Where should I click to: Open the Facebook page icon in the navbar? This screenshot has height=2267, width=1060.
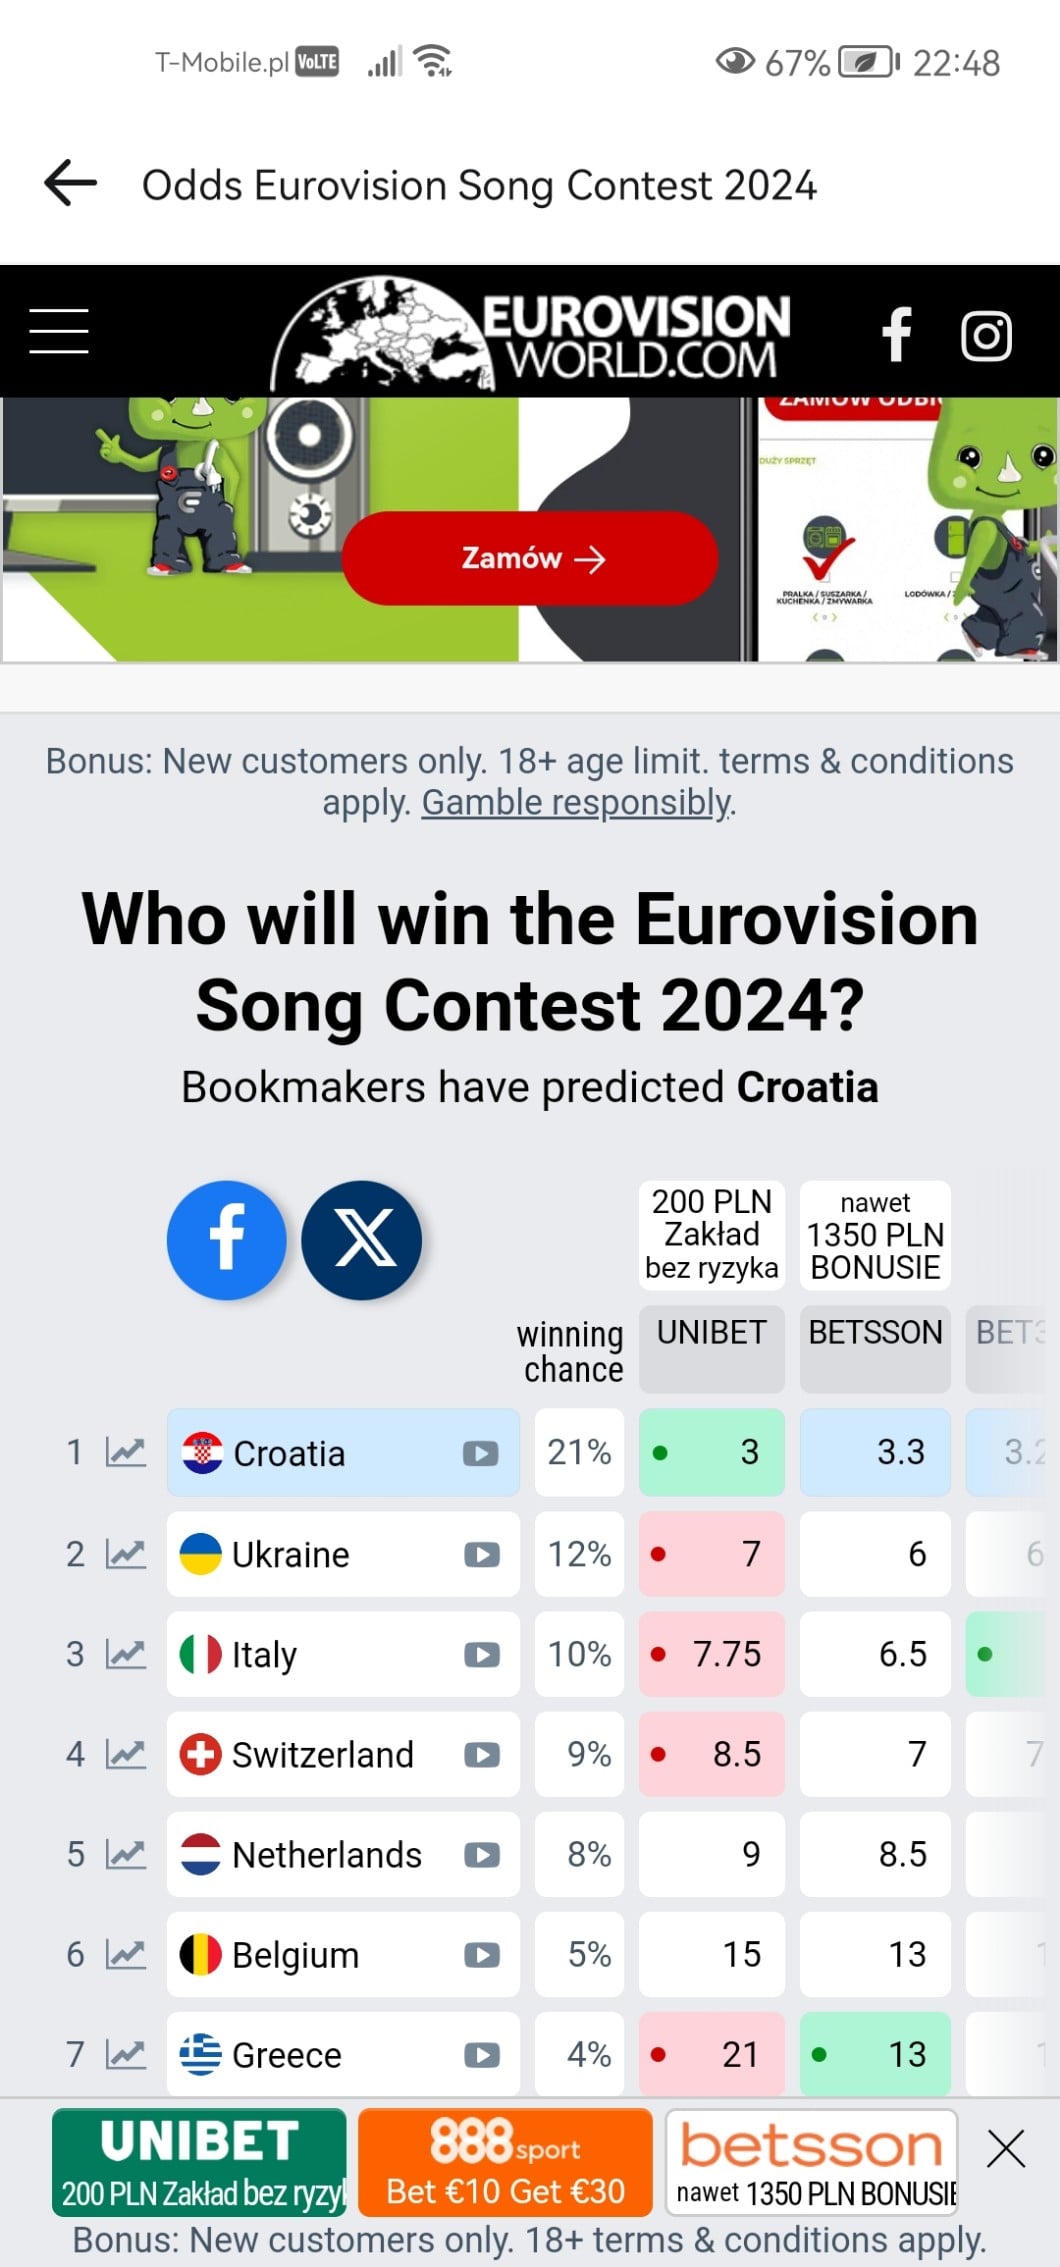coord(897,334)
